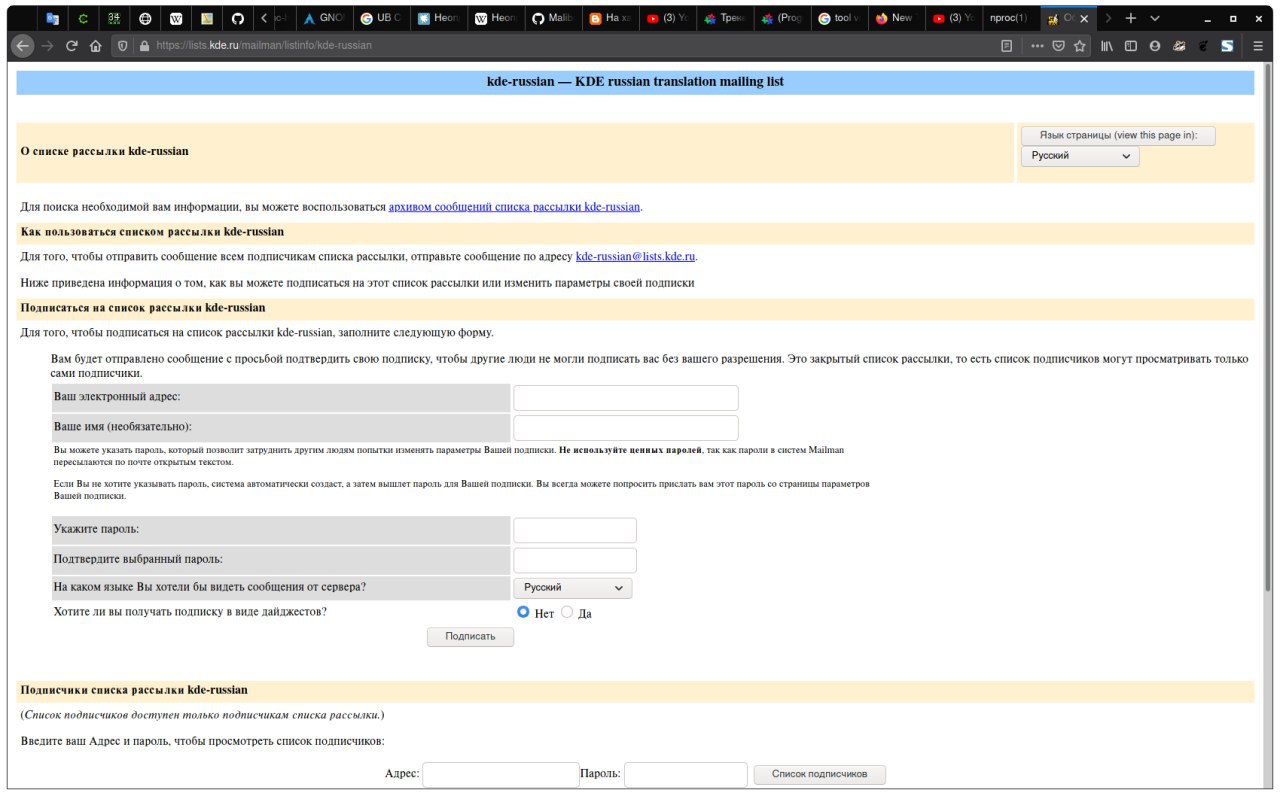Open the Library icon
This screenshot has width=1280, height=796.
click(x=1108, y=45)
